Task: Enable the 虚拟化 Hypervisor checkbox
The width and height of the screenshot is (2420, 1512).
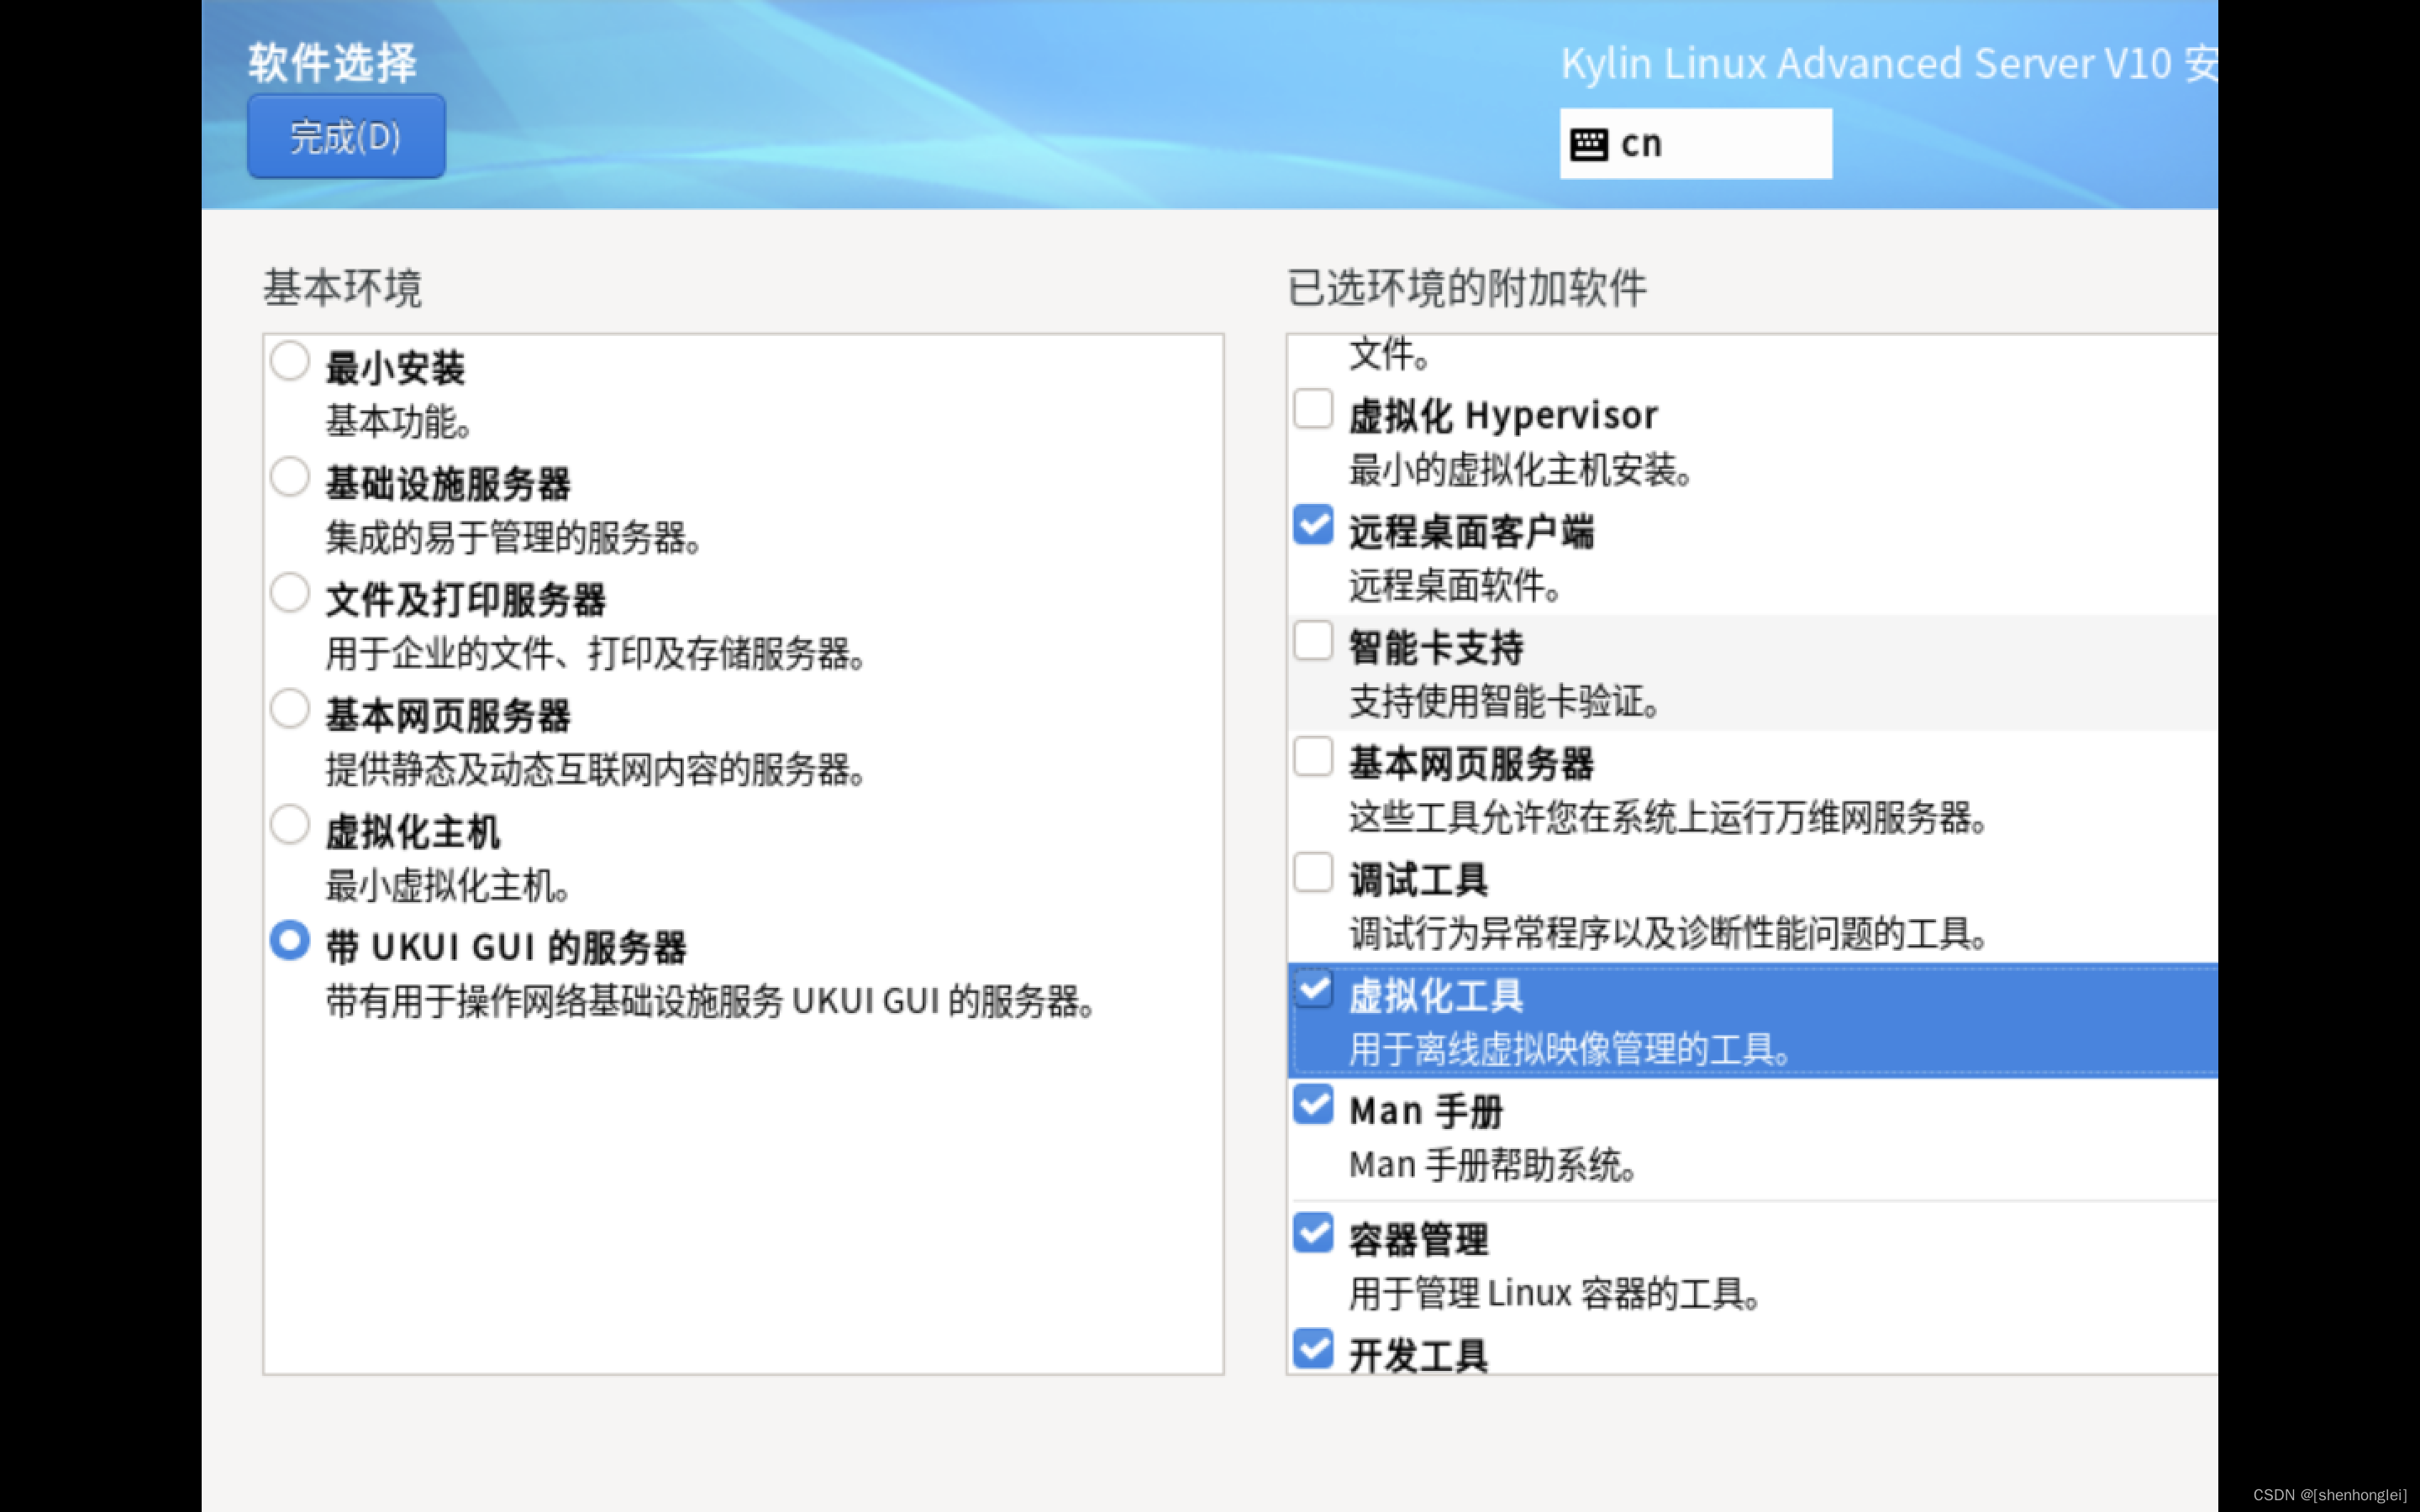Action: [x=1313, y=409]
